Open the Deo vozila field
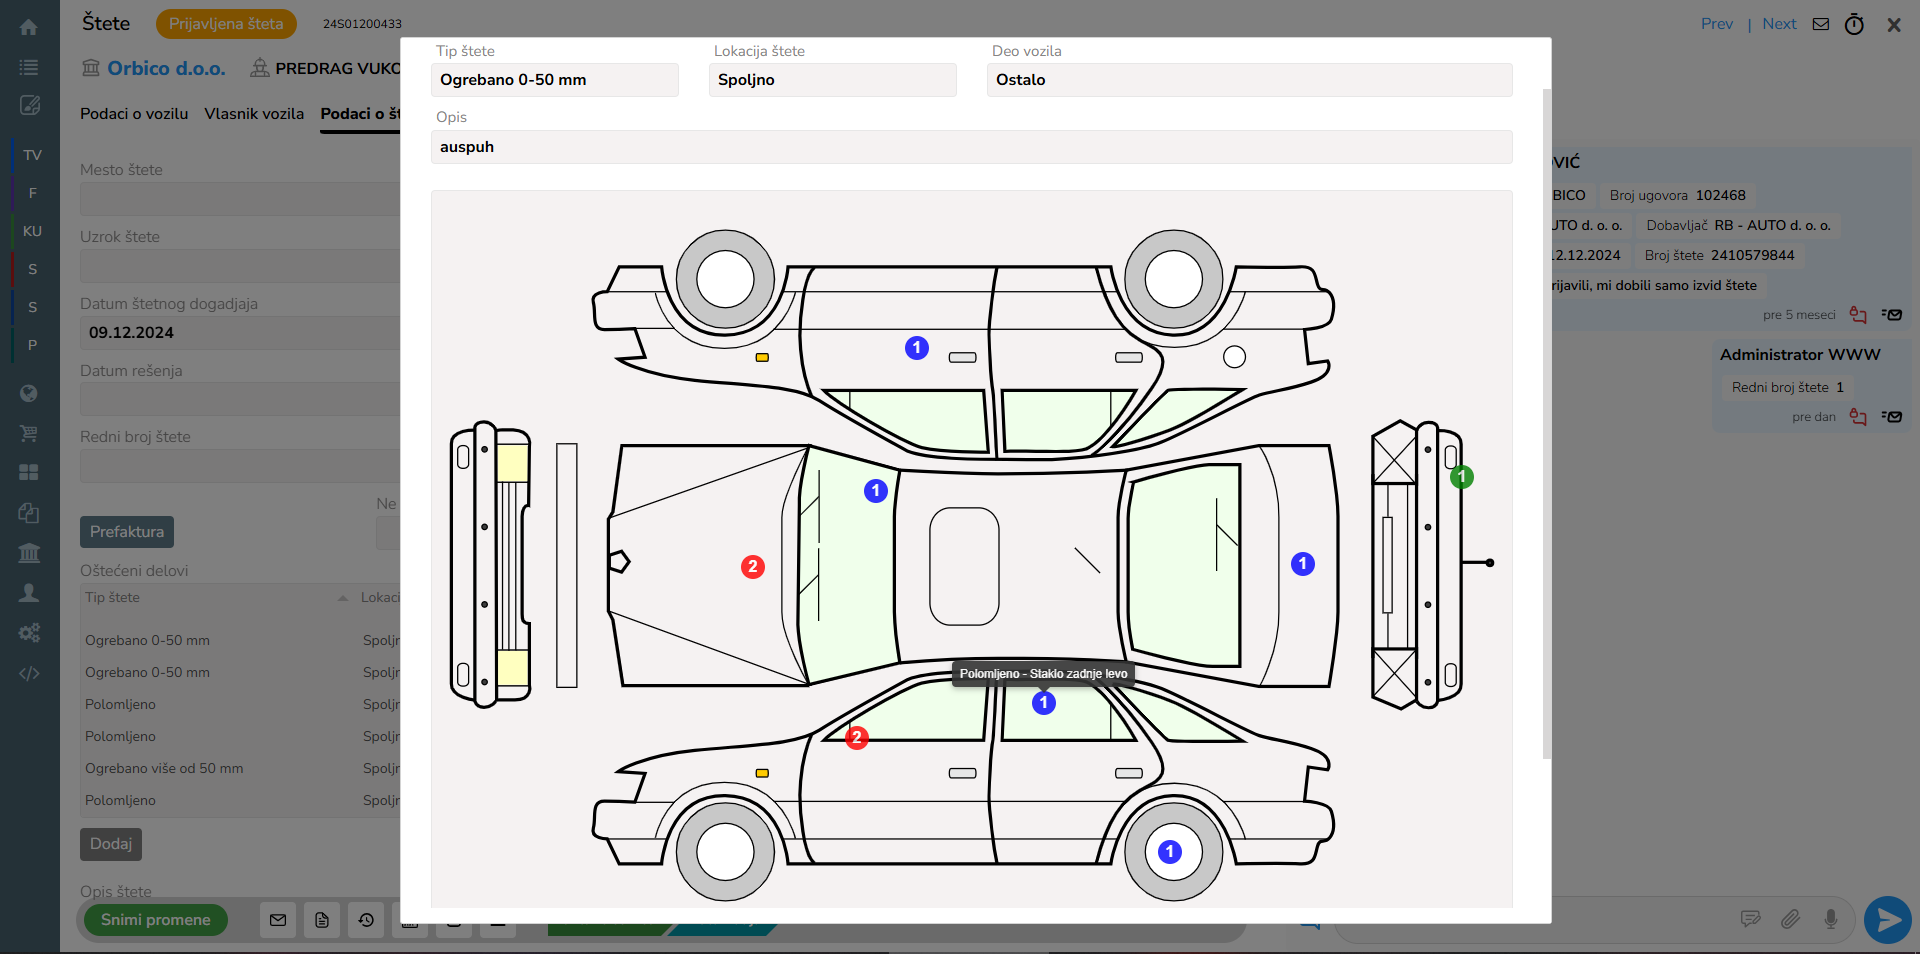The height and width of the screenshot is (954, 1920). pyautogui.click(x=1250, y=80)
